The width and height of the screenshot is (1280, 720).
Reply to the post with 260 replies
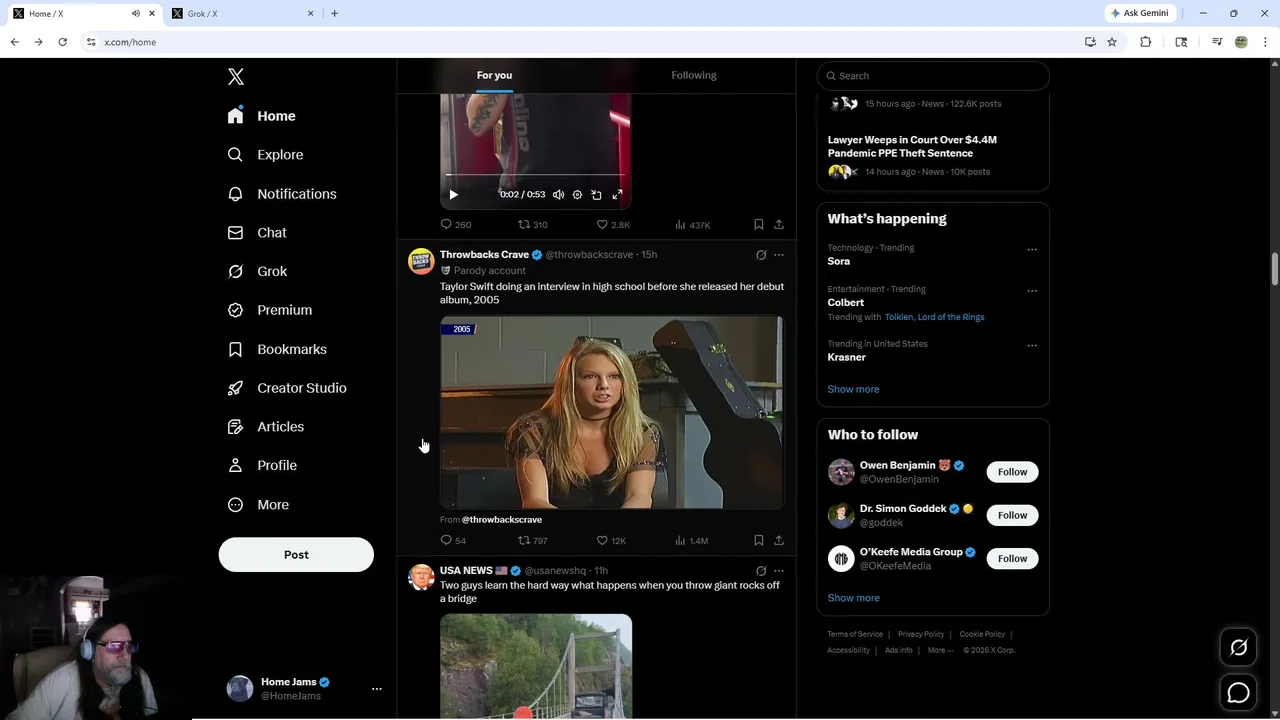click(x=456, y=225)
